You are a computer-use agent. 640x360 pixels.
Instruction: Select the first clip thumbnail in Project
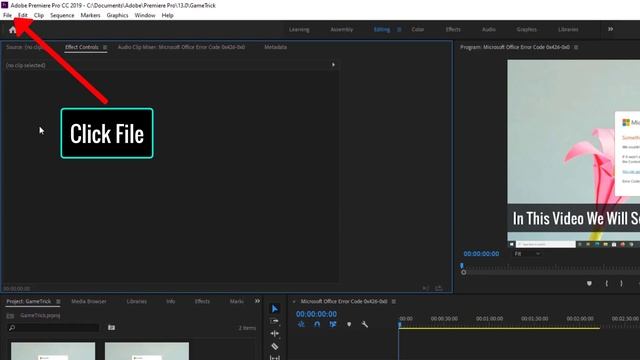point(53,351)
